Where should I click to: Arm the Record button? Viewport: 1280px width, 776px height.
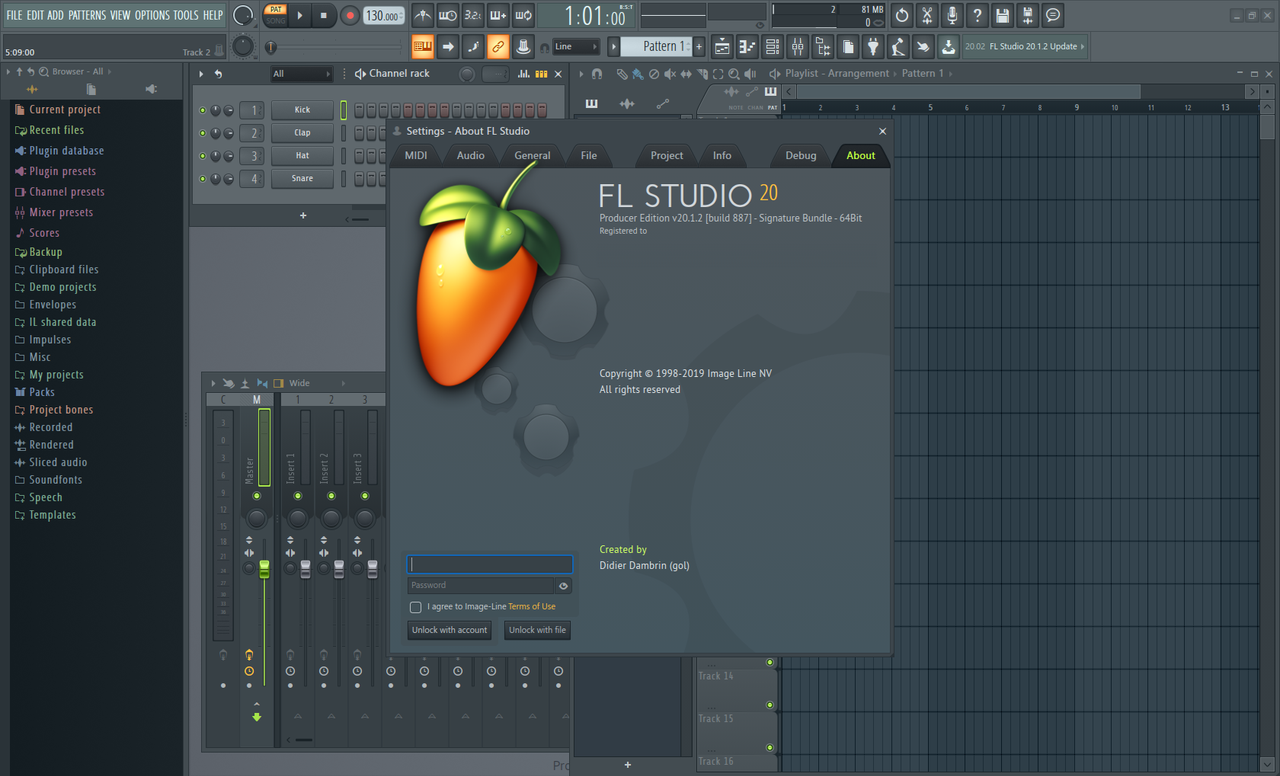click(349, 15)
